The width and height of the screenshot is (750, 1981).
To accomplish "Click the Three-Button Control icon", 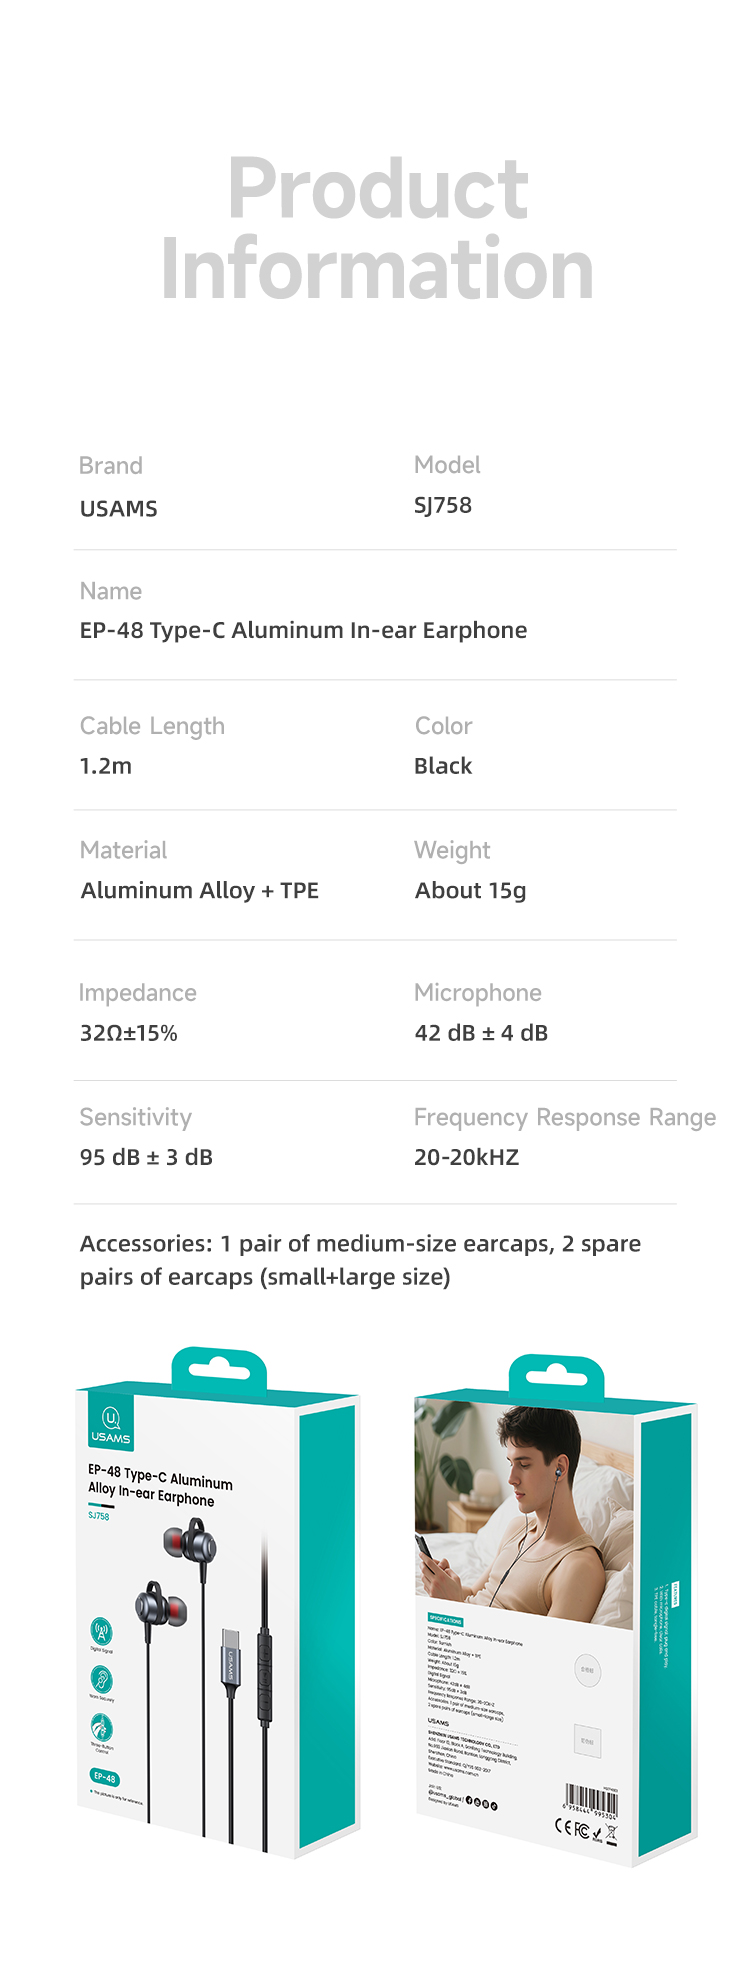I will coord(102,1728).
